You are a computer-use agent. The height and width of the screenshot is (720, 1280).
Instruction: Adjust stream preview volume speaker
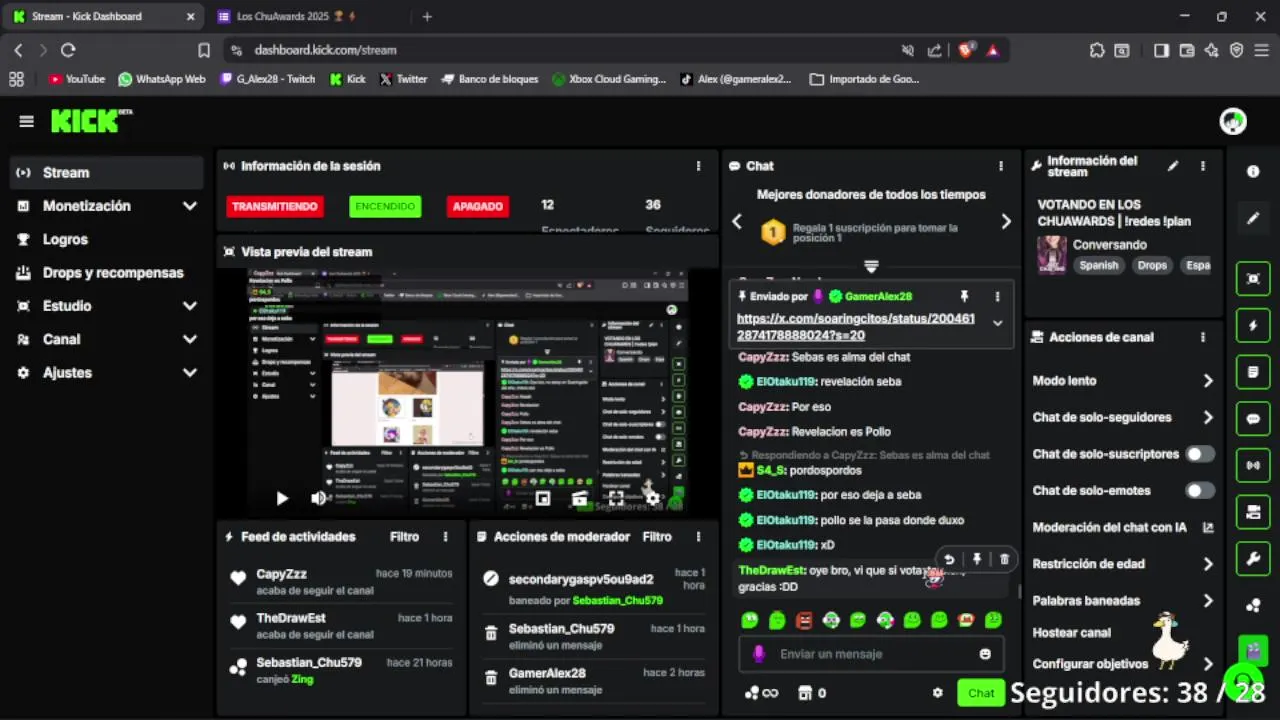coord(319,498)
